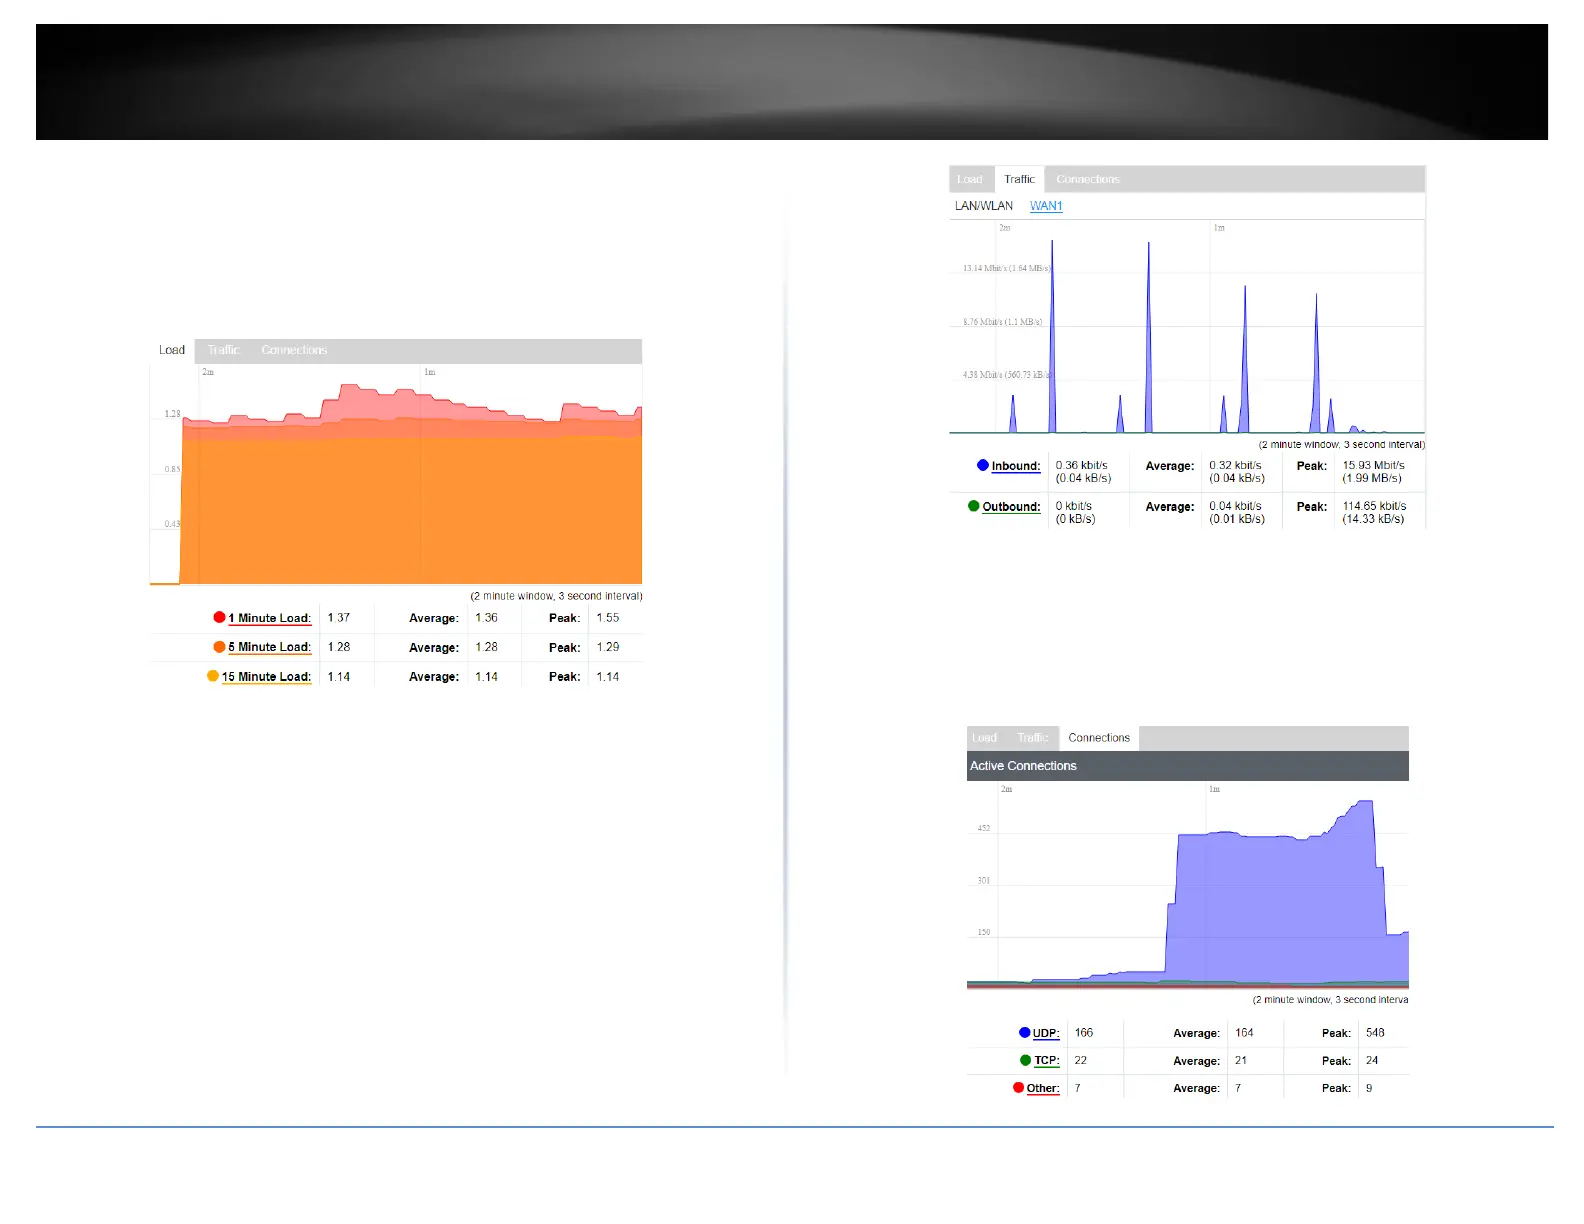The image size is (1584, 1224).
Task: Click the green dot beside TCP
Action: click(1026, 1060)
